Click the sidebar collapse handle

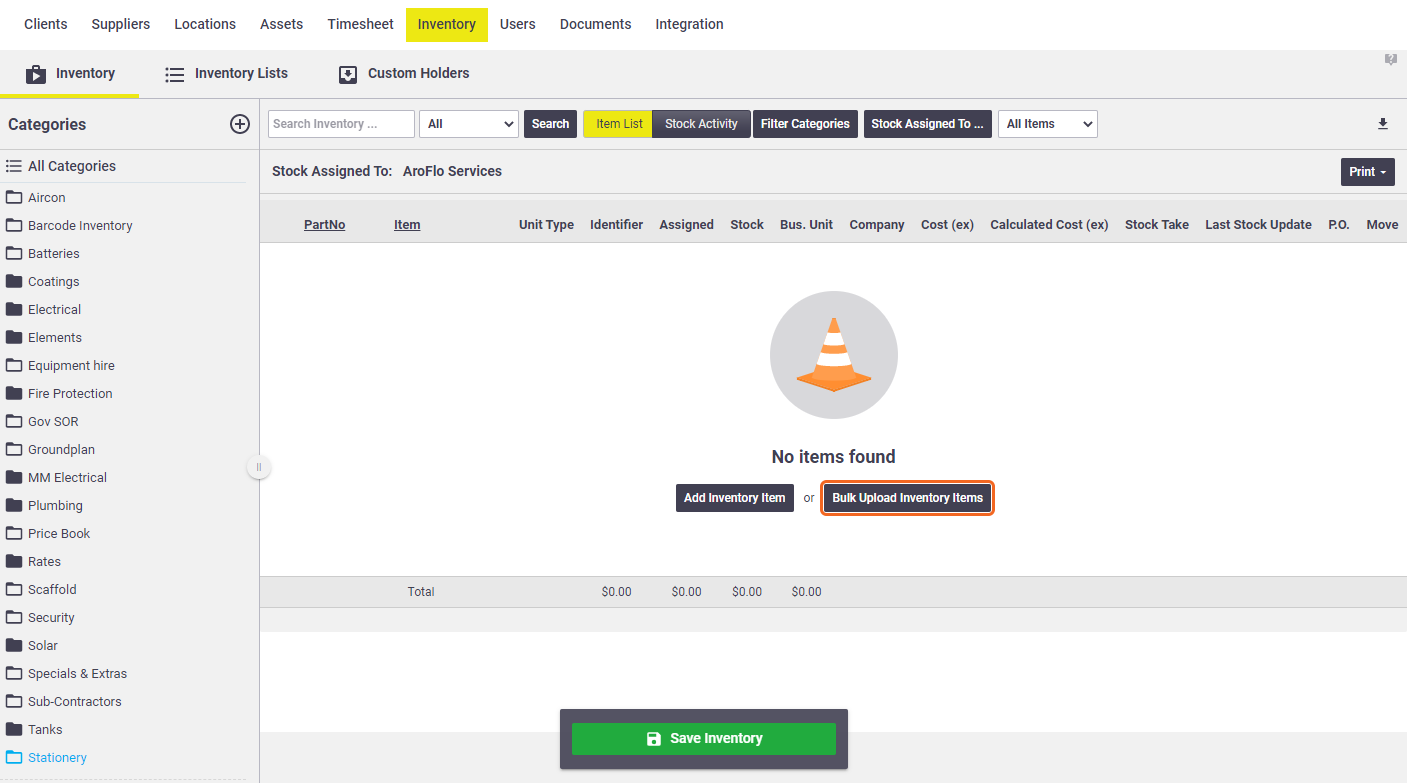click(x=259, y=467)
